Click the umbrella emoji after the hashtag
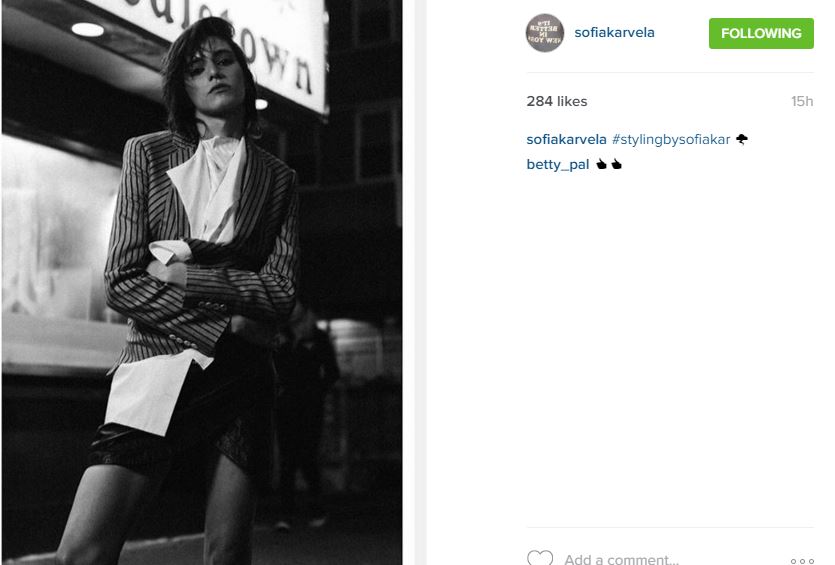Screen dimensions: 835x565 pos(742,139)
